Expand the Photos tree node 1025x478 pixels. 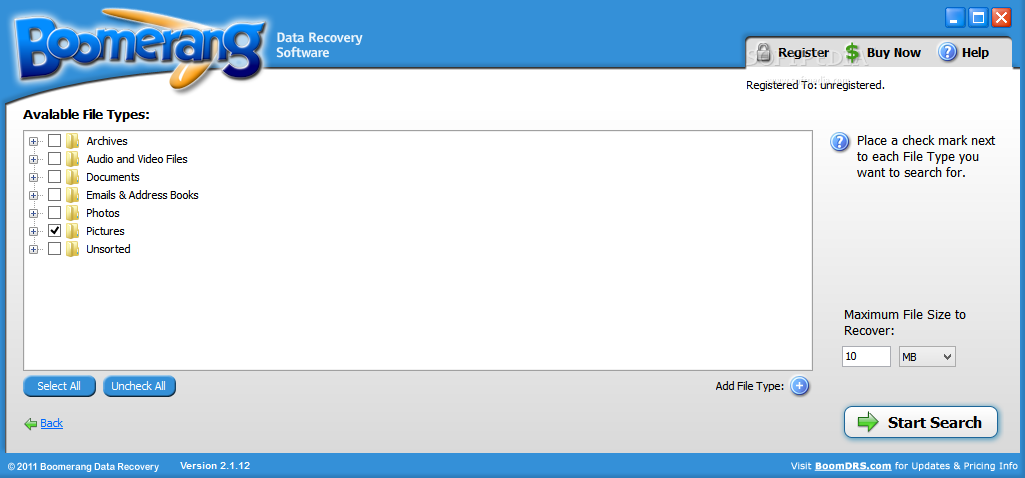(x=33, y=213)
